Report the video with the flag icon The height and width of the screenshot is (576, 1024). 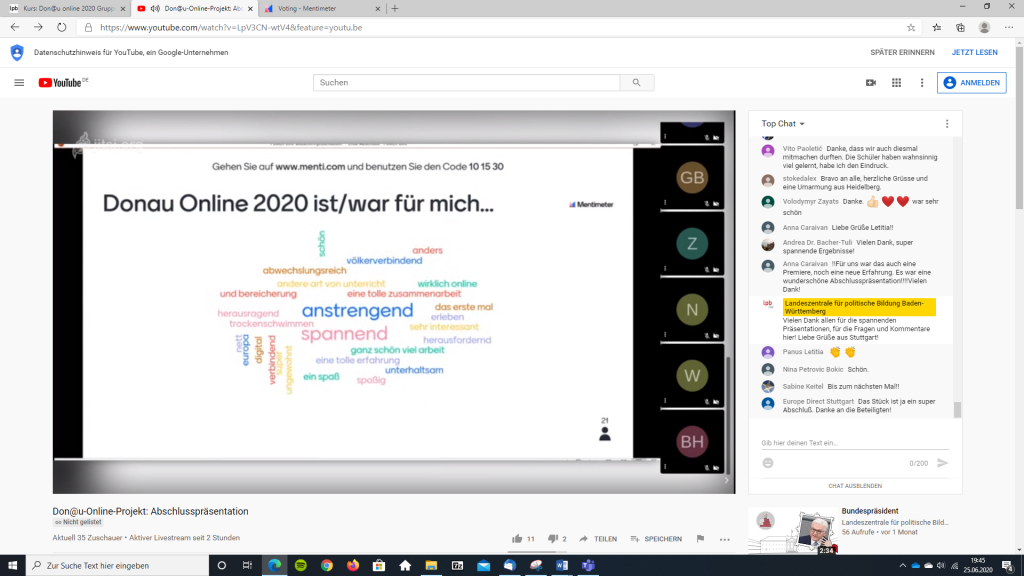tap(700, 538)
